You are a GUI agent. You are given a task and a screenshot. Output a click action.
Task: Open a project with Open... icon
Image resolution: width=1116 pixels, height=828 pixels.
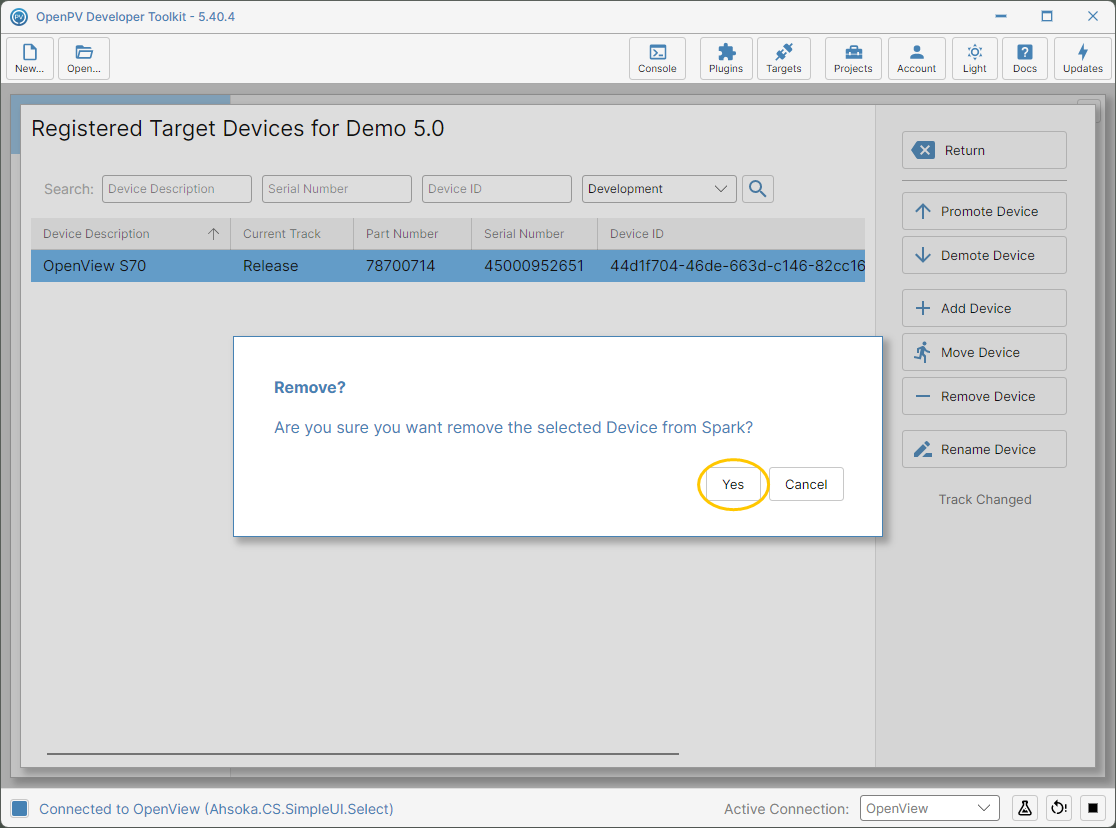click(84, 58)
